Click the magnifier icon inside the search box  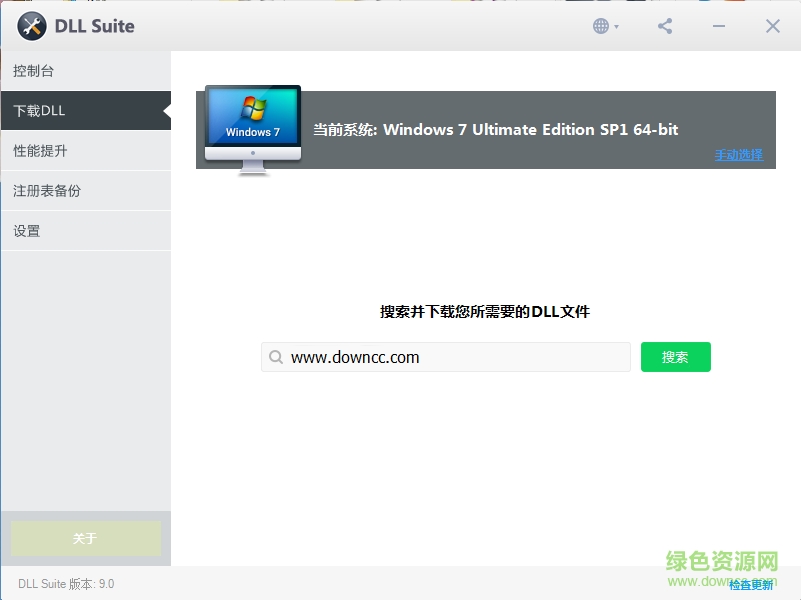click(x=275, y=357)
